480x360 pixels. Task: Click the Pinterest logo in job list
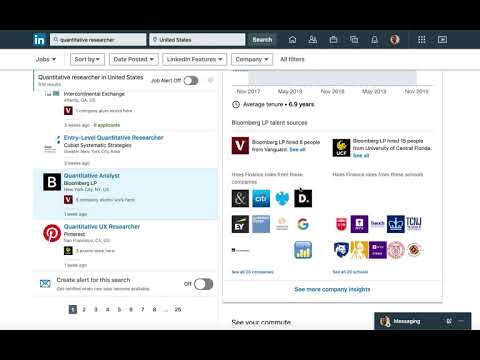52,233
